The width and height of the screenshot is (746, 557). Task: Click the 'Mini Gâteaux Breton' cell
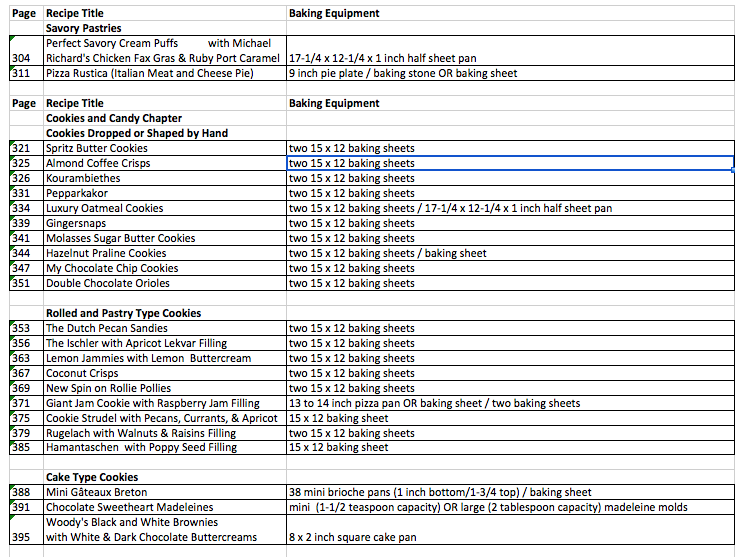point(165,492)
